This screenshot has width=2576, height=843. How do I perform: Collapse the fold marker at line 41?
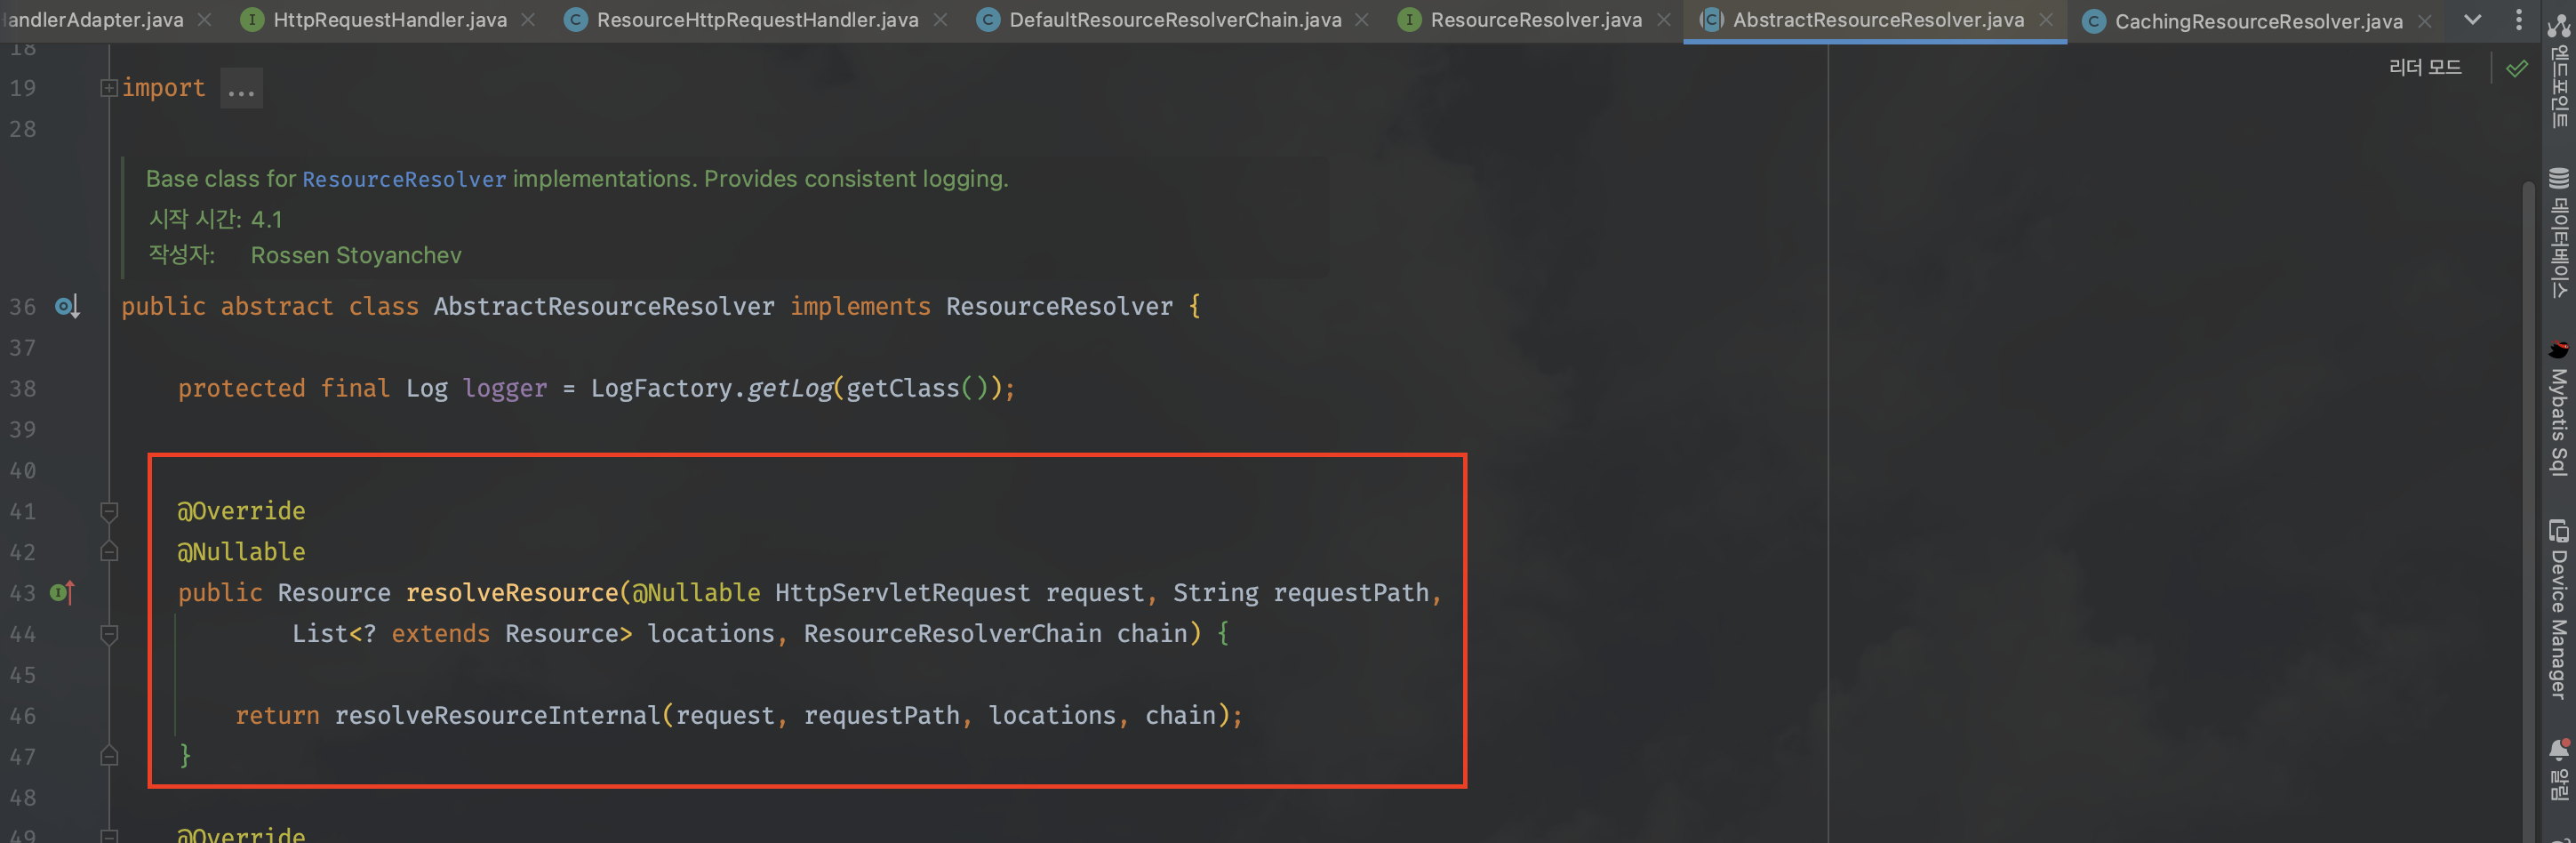pos(109,512)
